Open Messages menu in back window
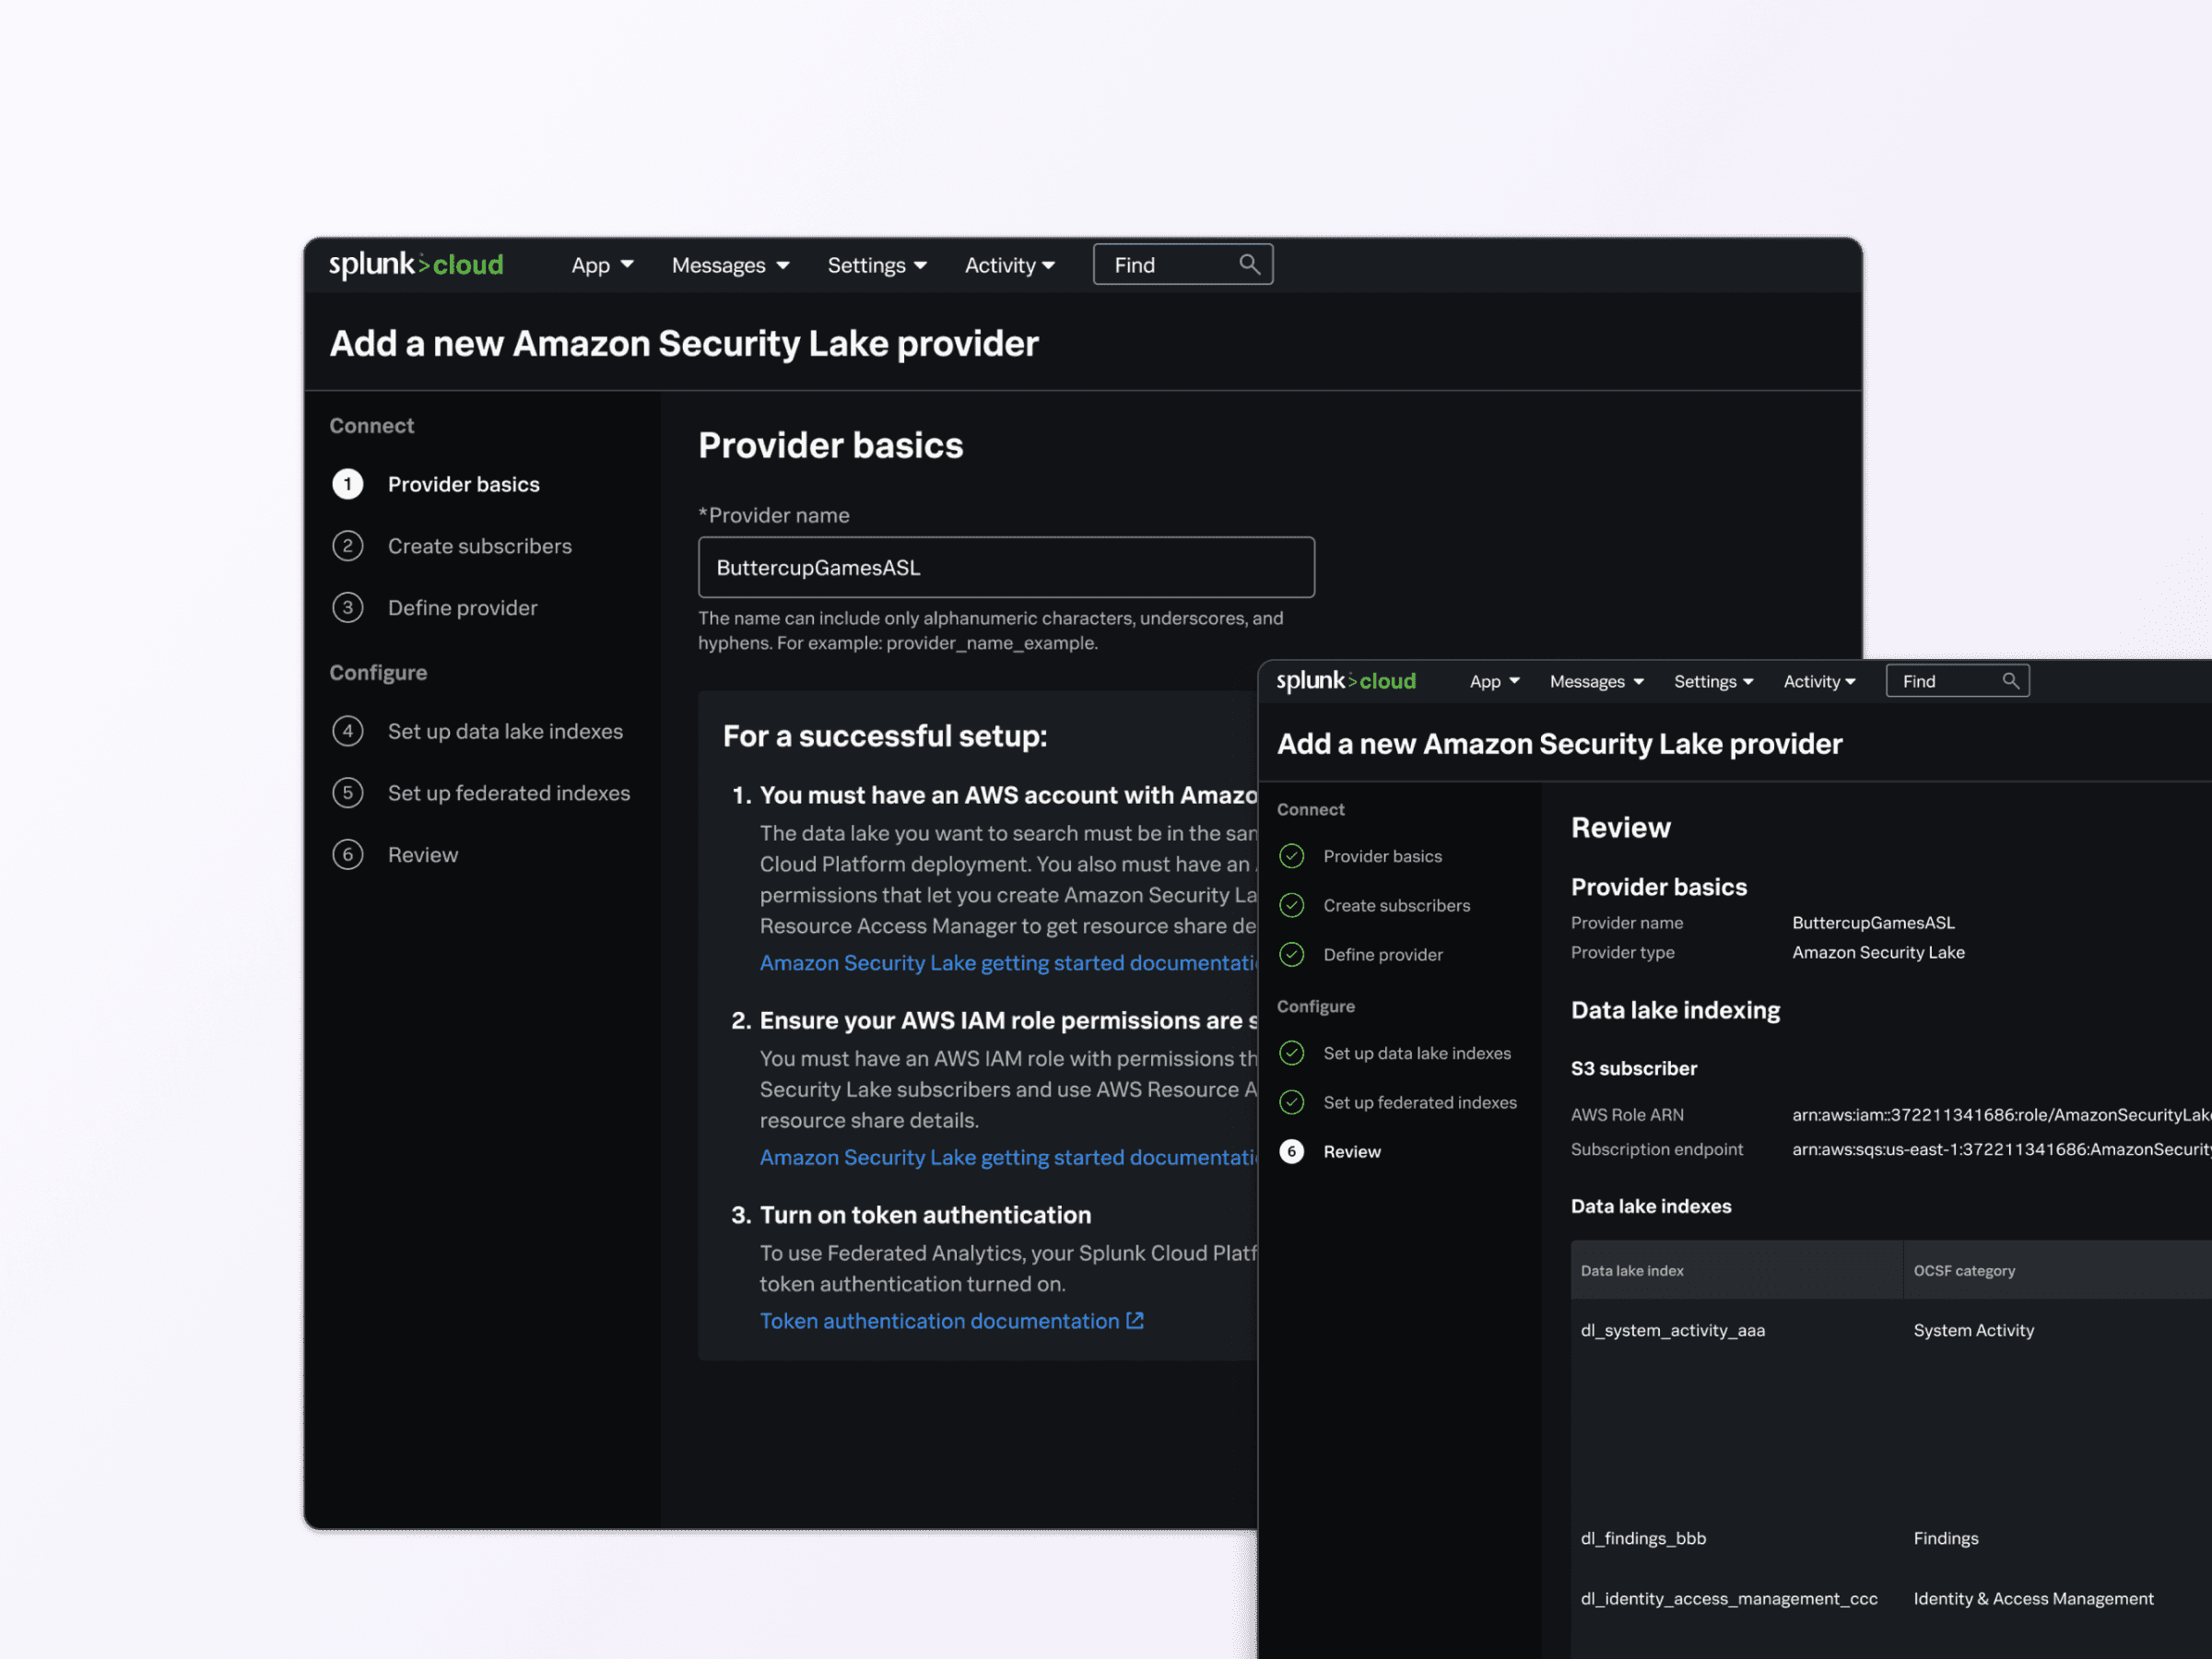 point(730,265)
